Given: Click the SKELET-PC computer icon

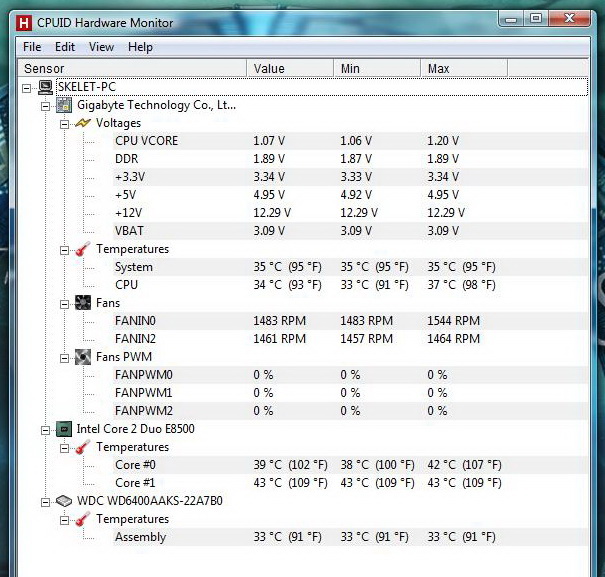Looking at the screenshot, I should (45, 87).
